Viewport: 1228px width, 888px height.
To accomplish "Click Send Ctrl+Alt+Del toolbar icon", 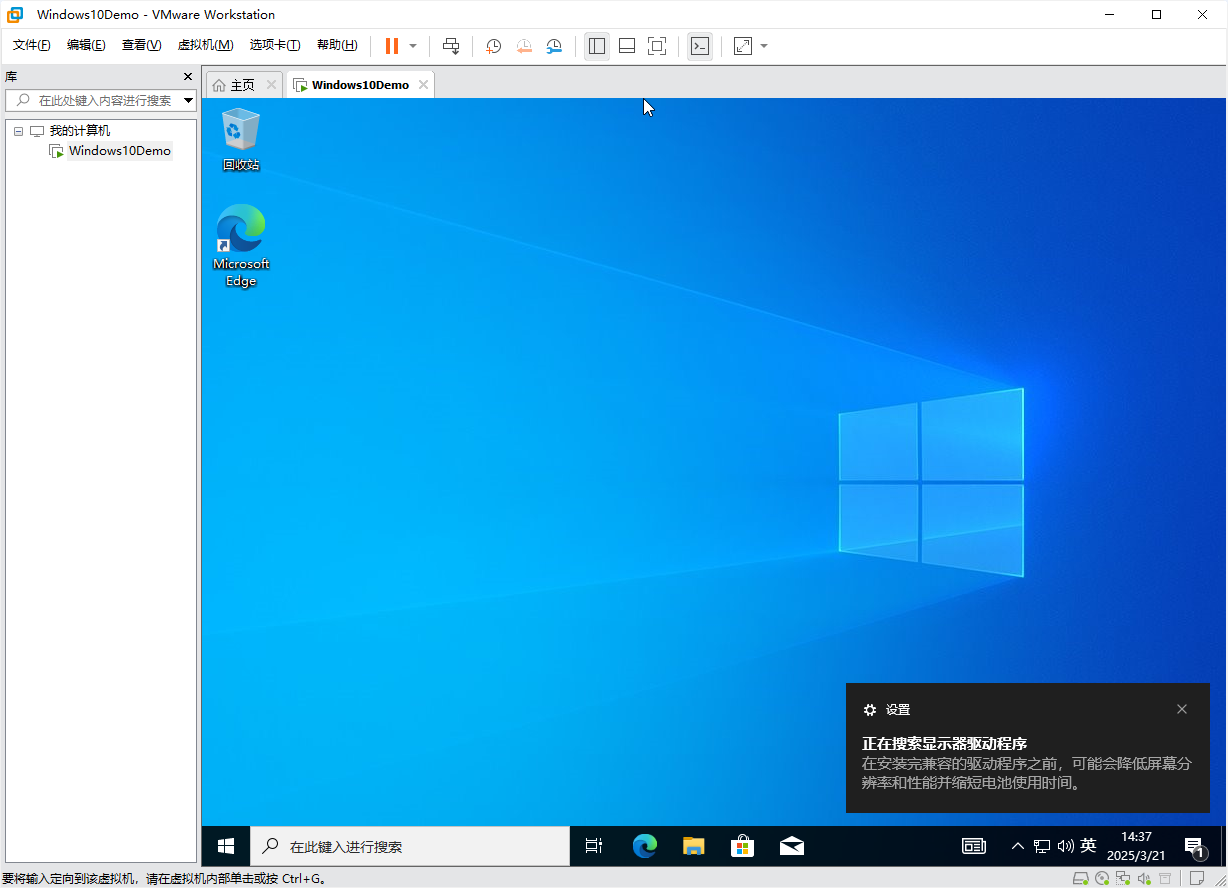I will (x=451, y=46).
